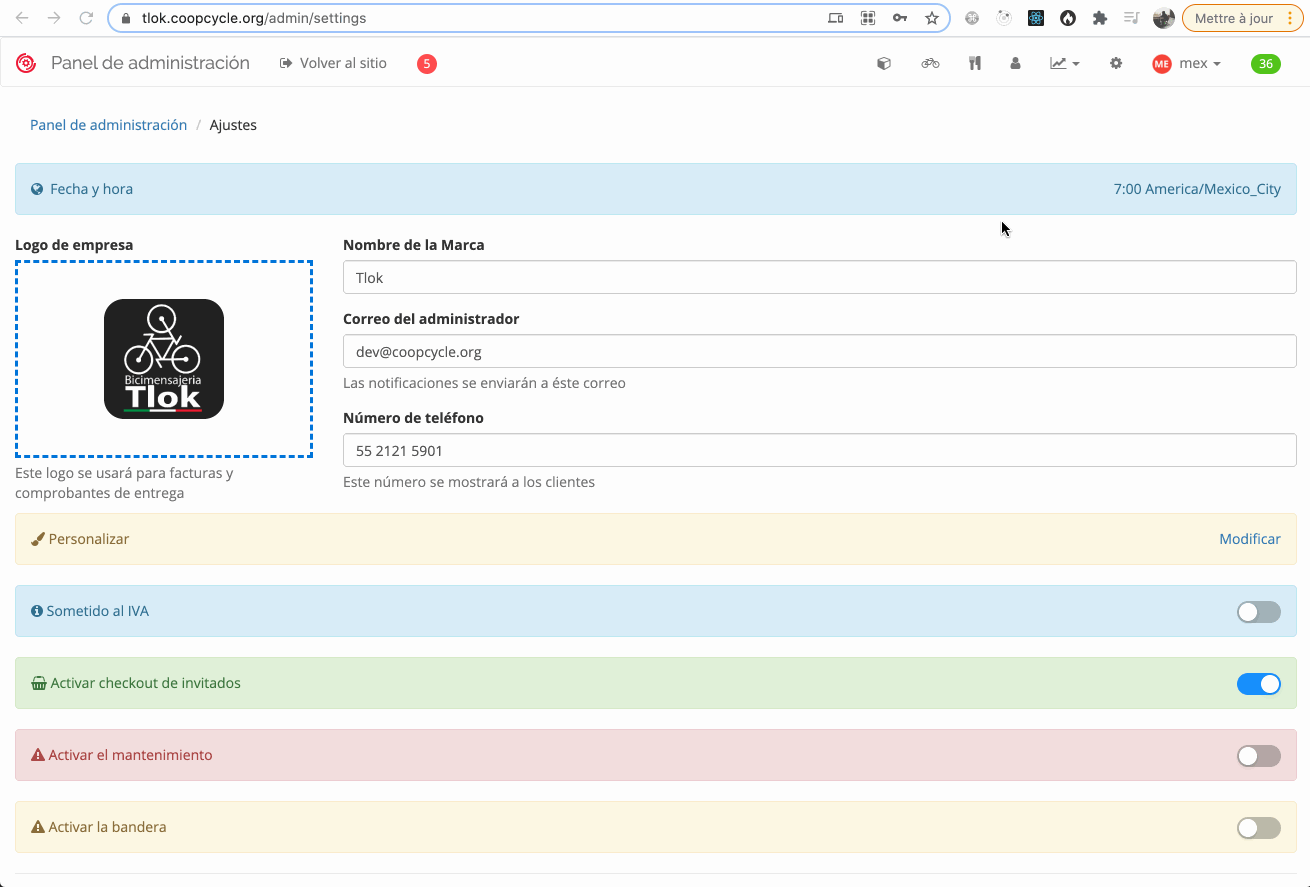Click the Activar el mantenimiento label
The image size is (1310, 887).
[130, 755]
